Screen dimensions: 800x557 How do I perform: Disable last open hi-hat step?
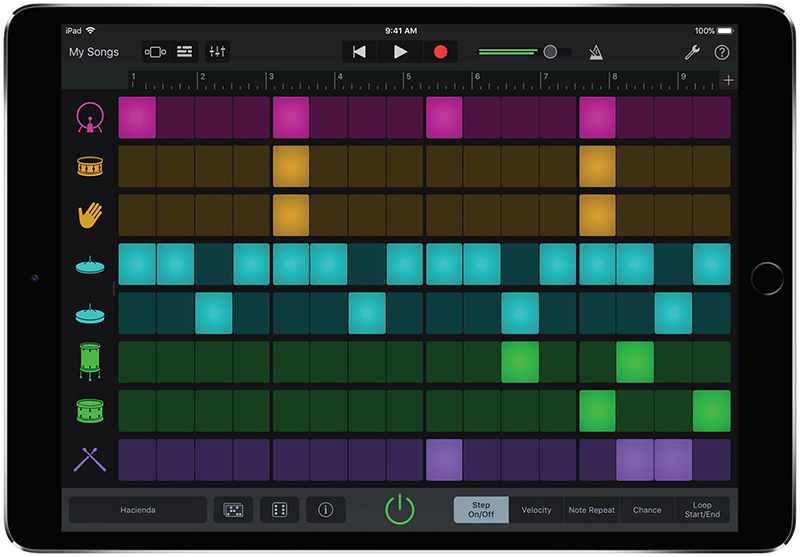tap(712, 264)
